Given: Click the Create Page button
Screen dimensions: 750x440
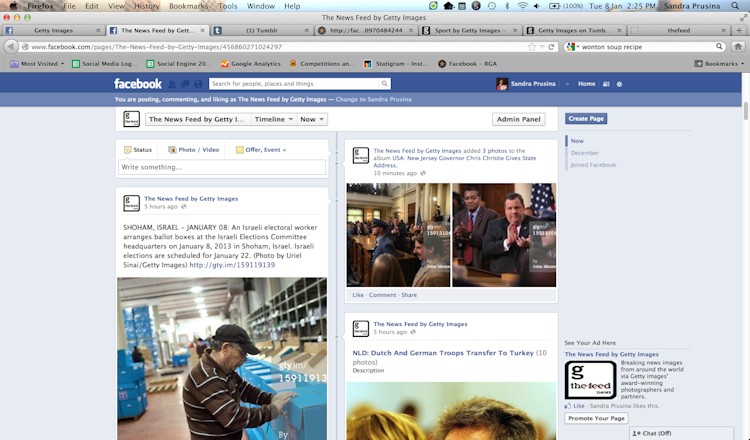Looking at the screenshot, I should [x=586, y=119].
